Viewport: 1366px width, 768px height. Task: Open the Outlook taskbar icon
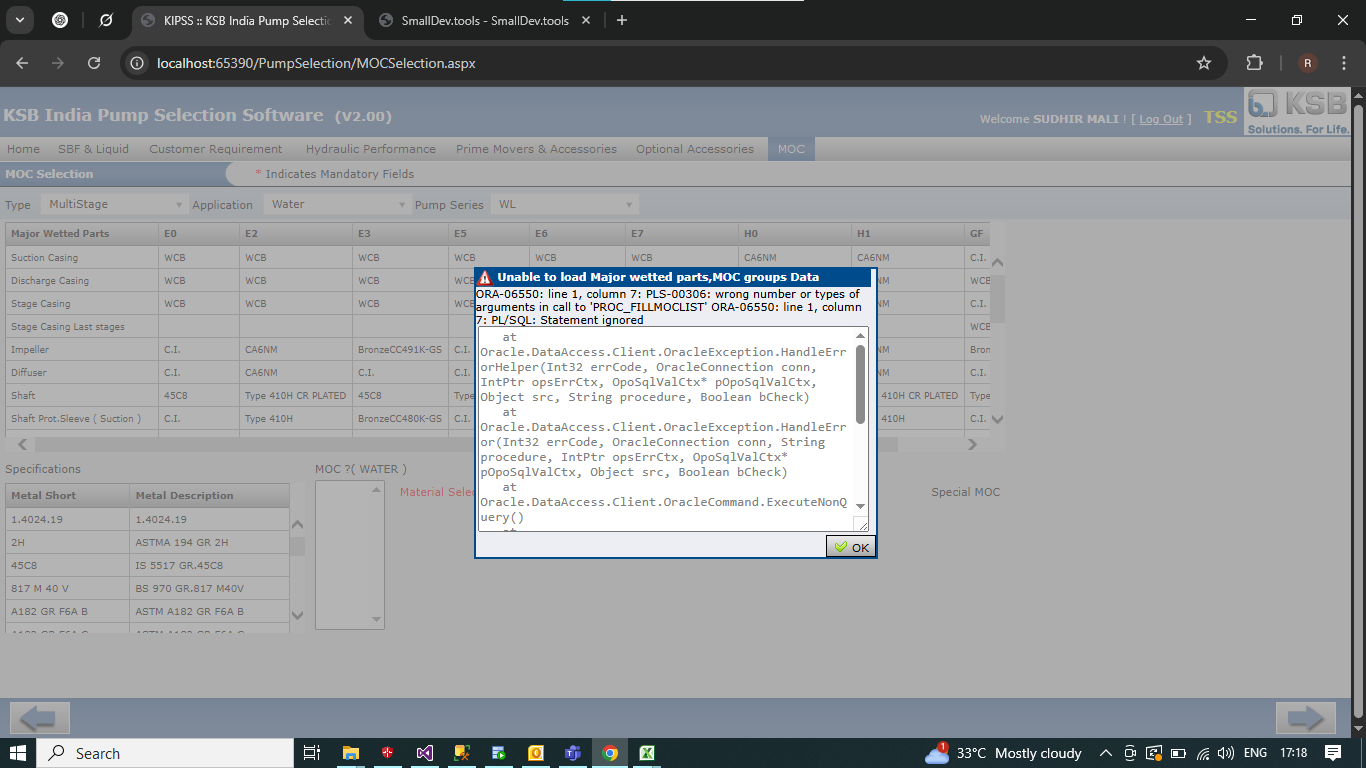[x=536, y=753]
